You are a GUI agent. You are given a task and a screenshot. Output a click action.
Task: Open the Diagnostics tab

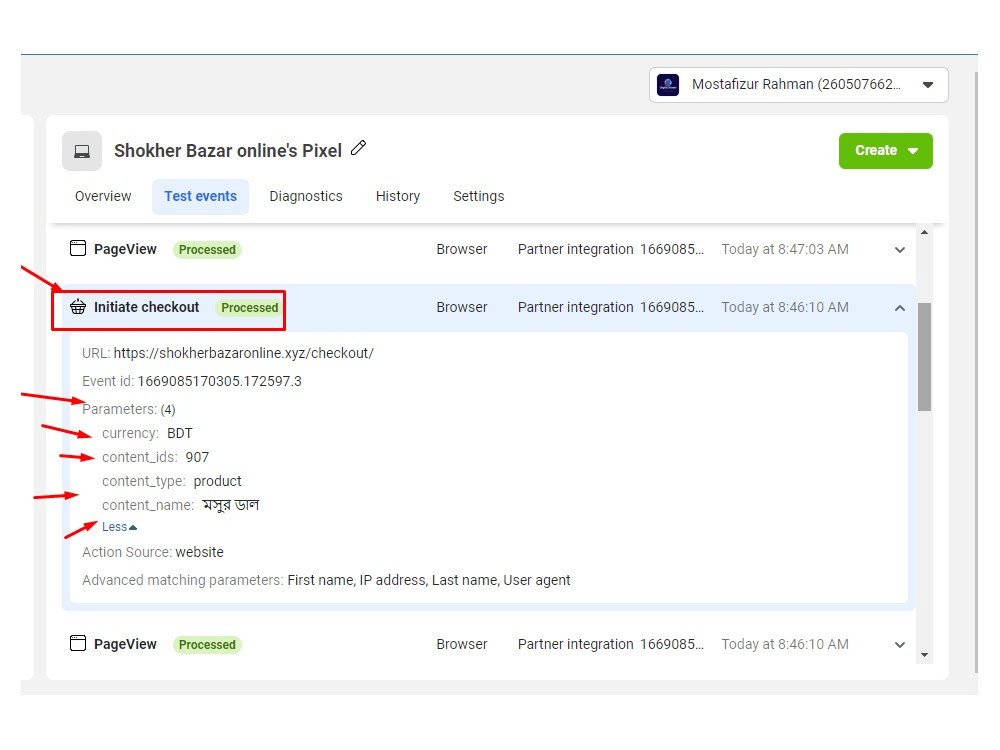pos(306,196)
